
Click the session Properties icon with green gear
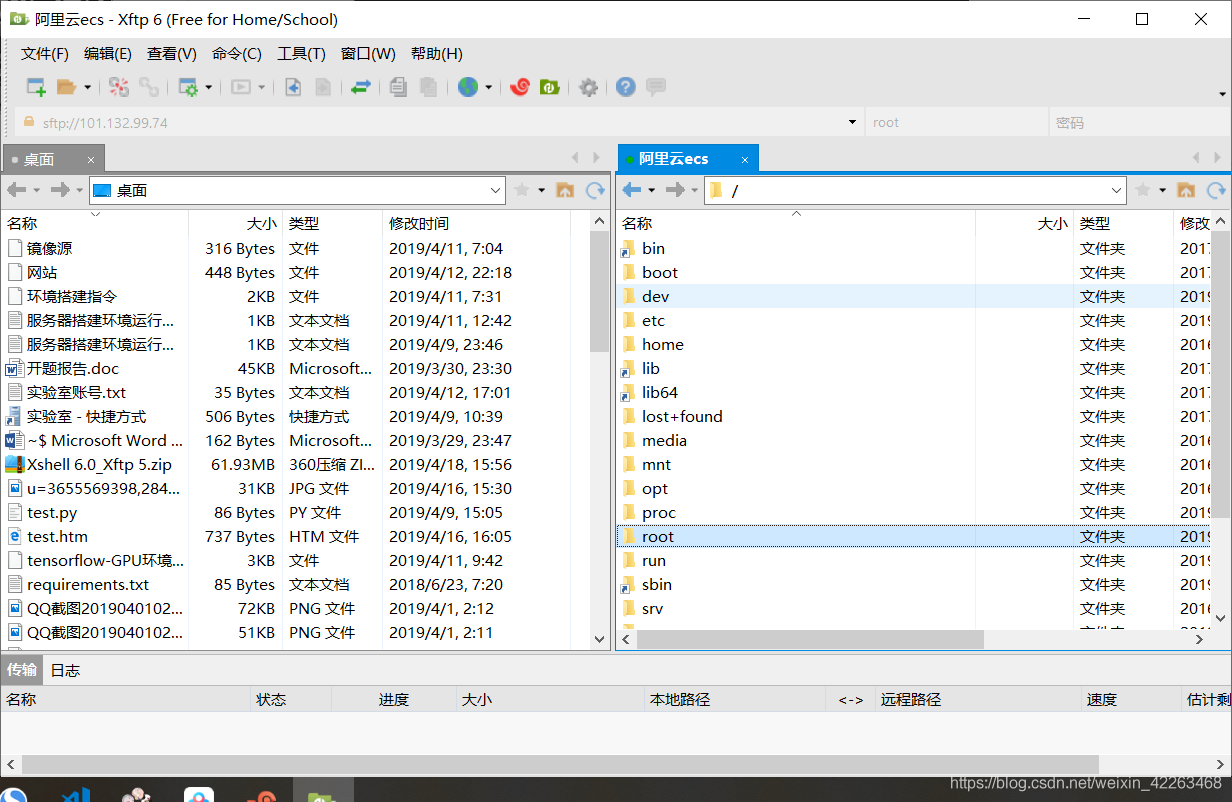point(188,87)
